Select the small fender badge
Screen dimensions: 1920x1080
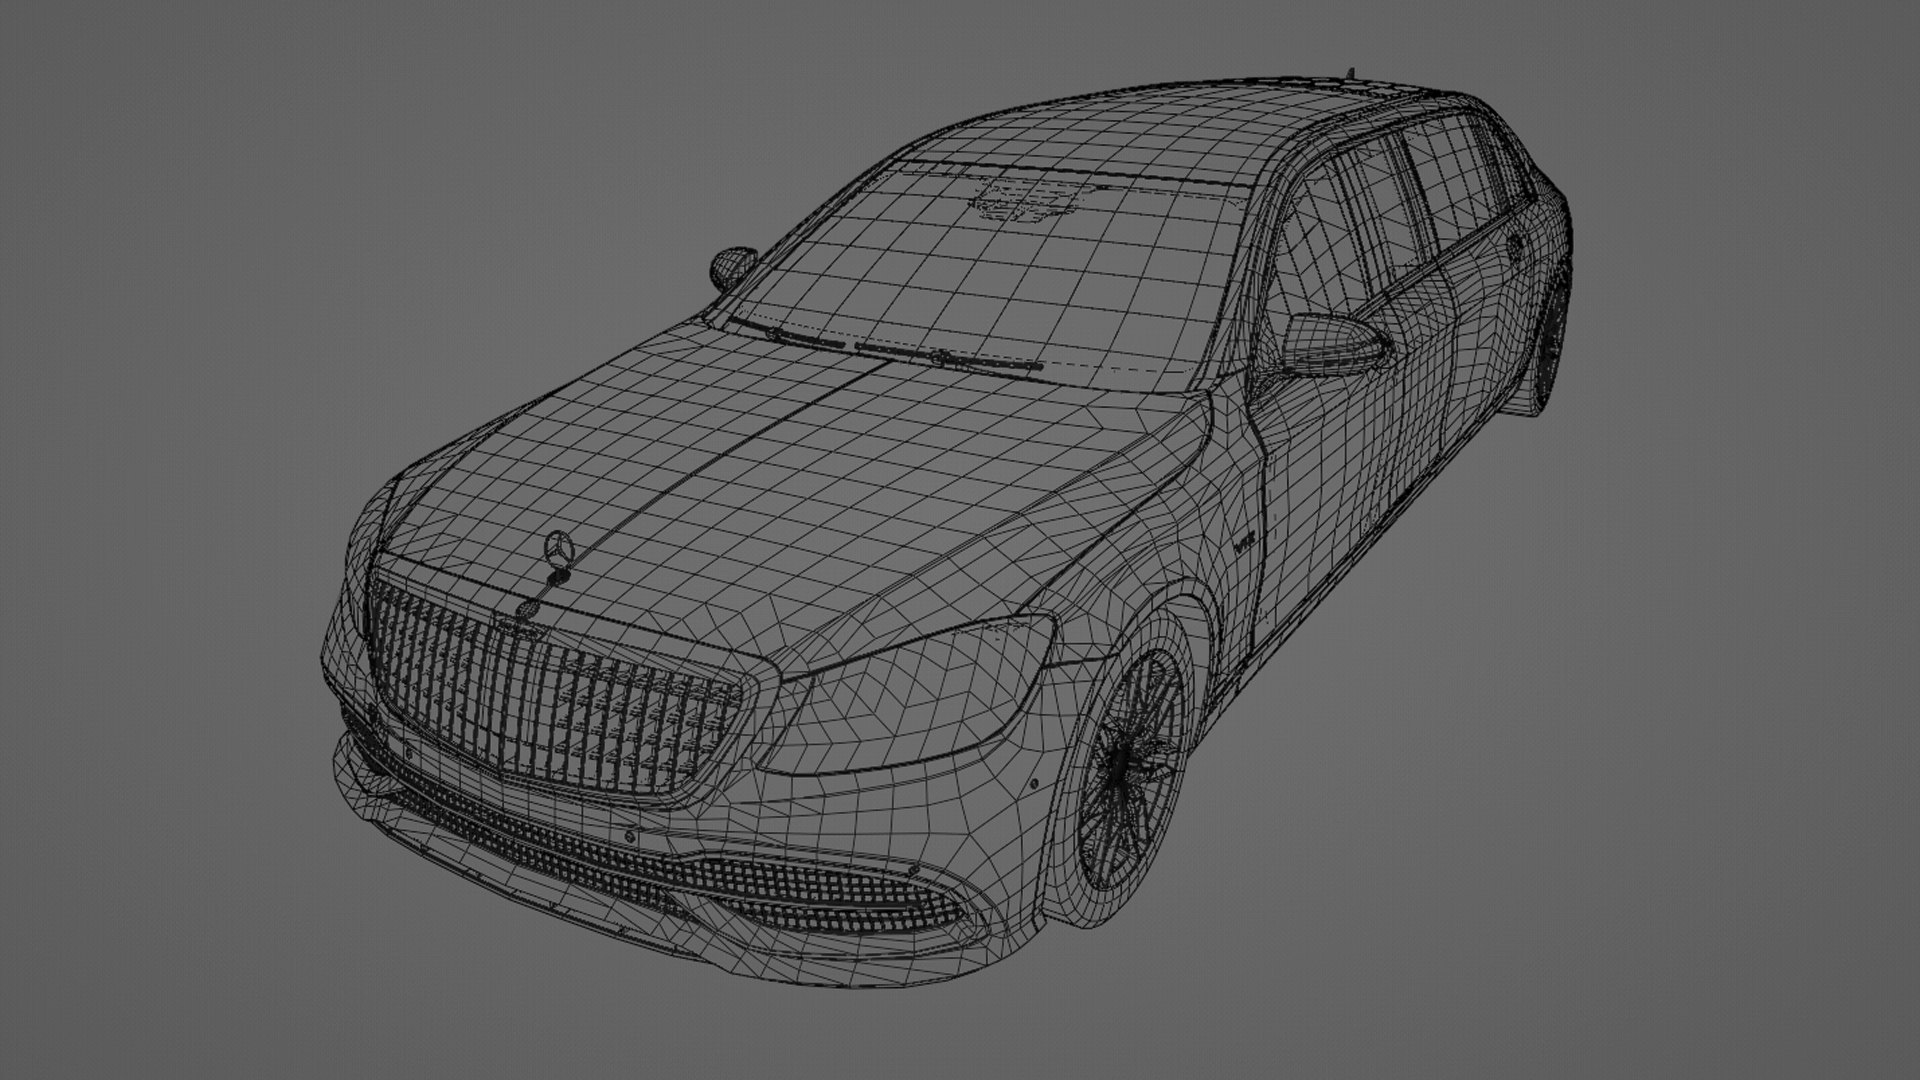coord(1245,543)
